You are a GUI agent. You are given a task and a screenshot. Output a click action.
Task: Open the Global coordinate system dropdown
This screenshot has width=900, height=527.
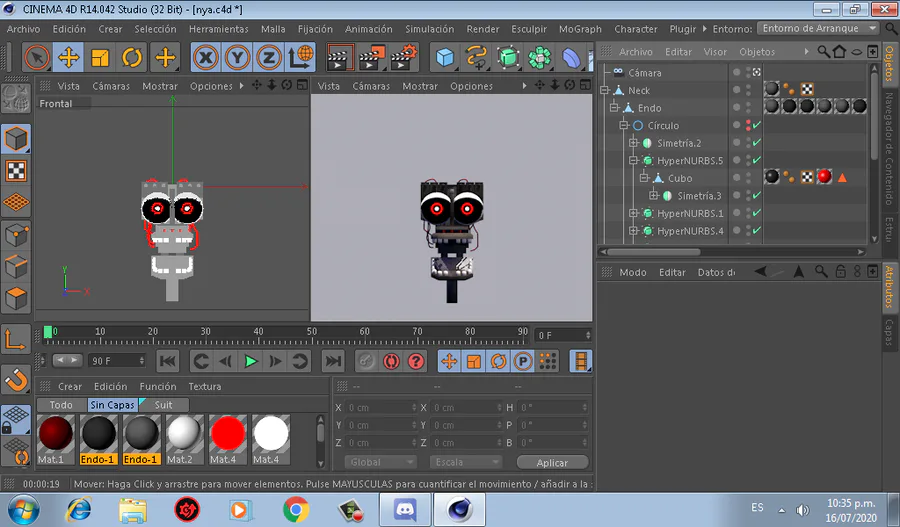click(380, 462)
